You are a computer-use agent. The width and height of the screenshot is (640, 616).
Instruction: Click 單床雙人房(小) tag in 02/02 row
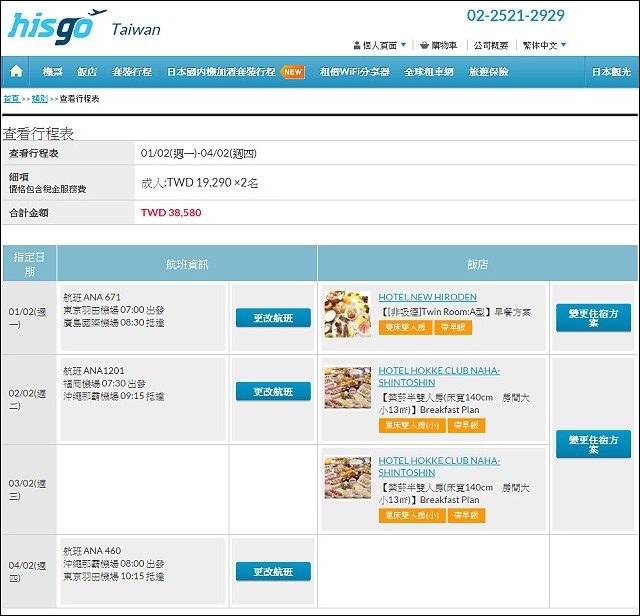point(411,426)
